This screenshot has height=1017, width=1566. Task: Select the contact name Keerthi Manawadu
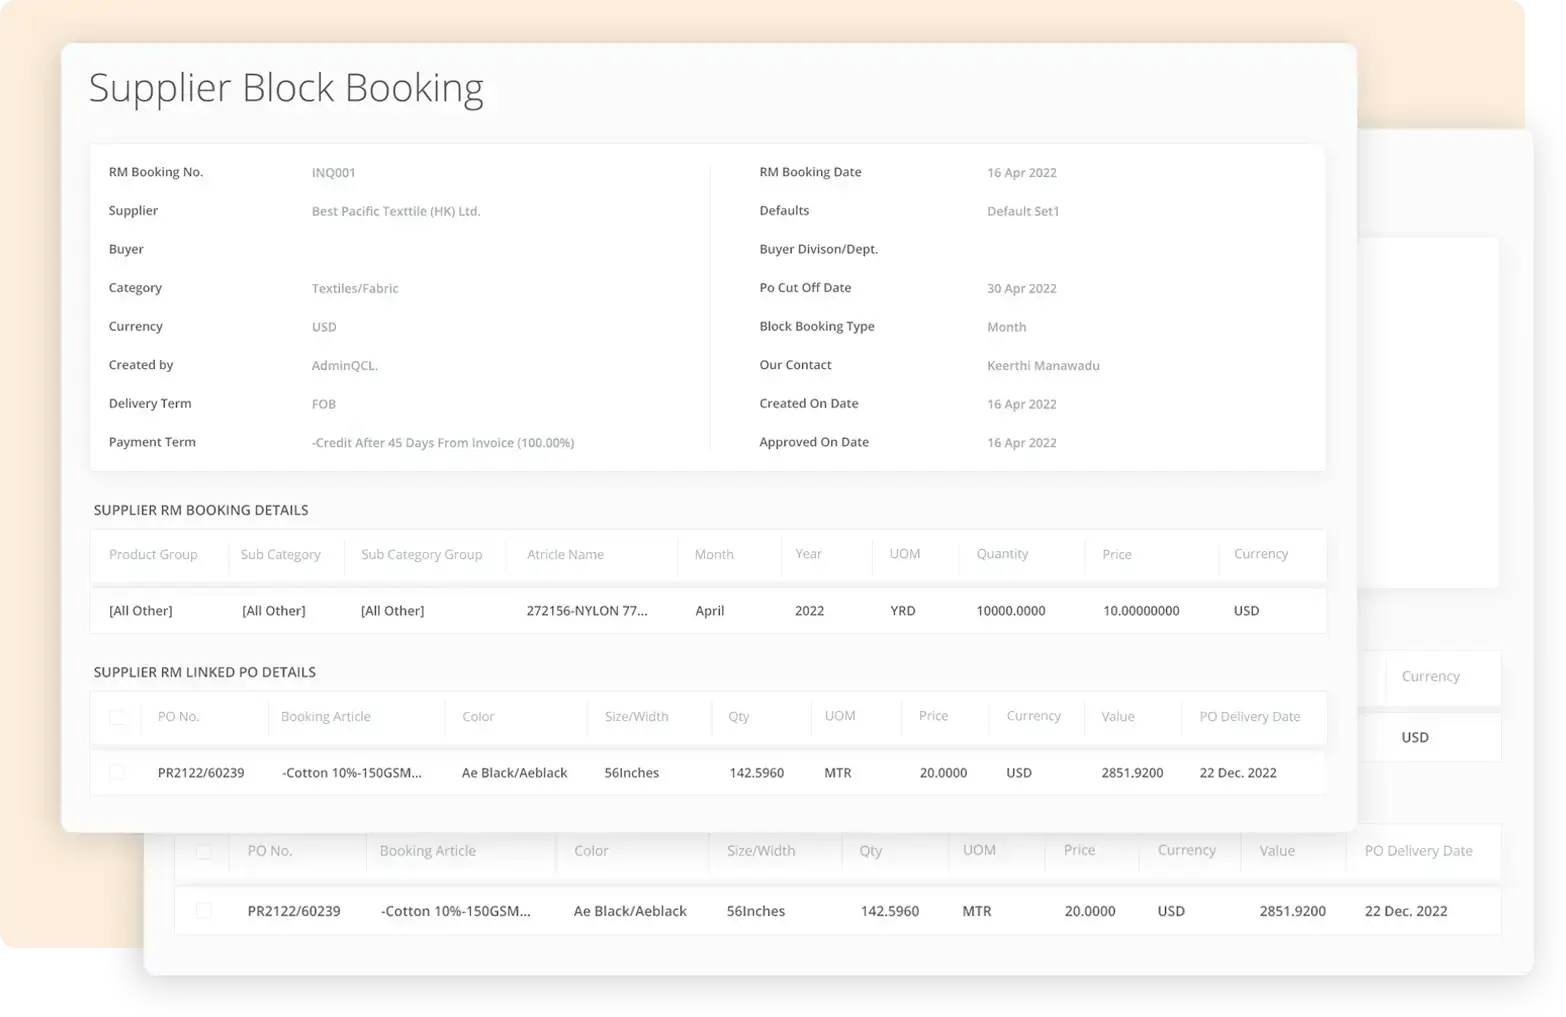(1043, 365)
